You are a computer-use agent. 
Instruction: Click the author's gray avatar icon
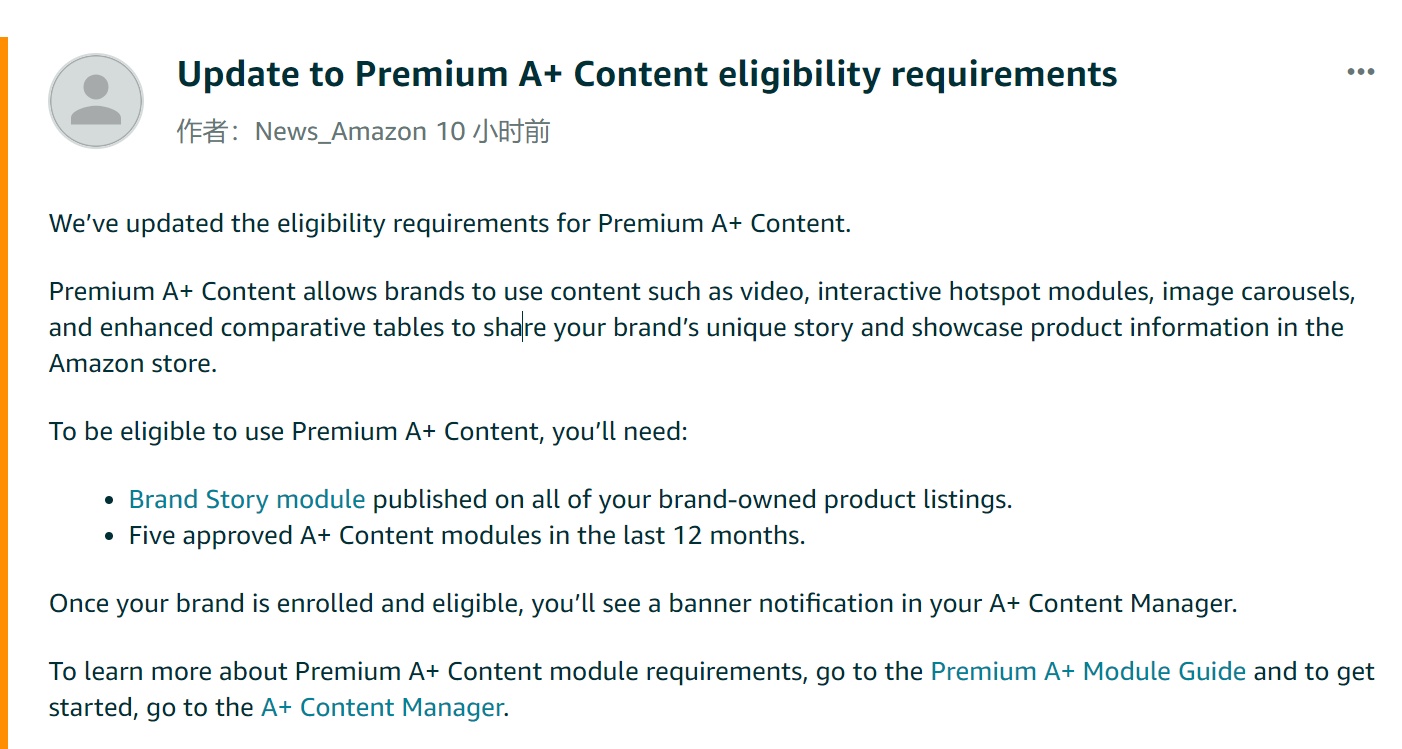tap(96, 102)
